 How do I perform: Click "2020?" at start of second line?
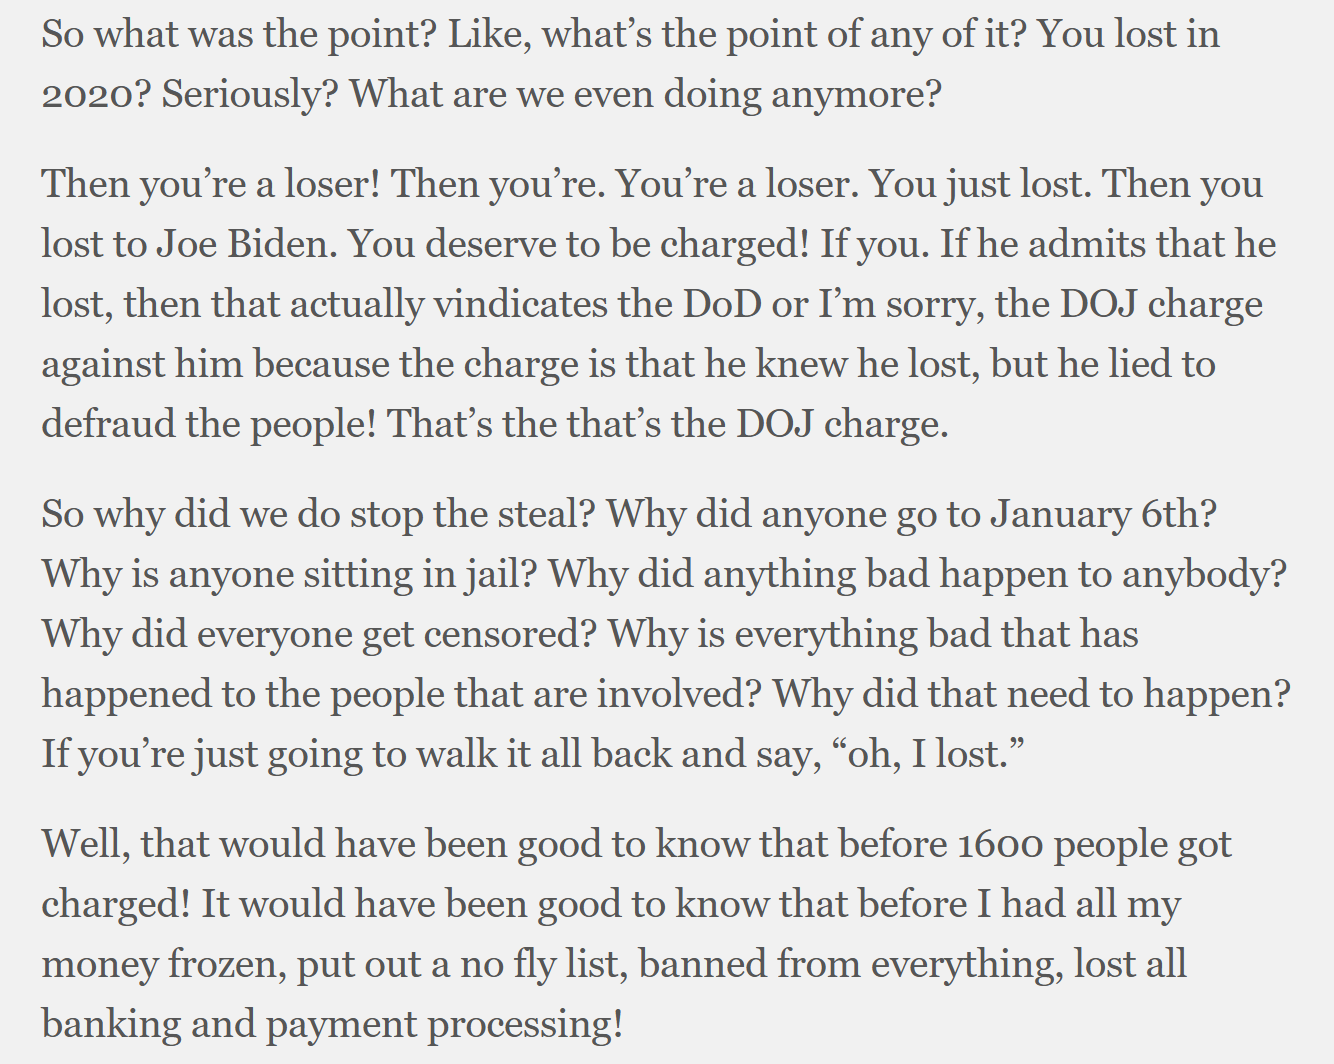(x=96, y=95)
